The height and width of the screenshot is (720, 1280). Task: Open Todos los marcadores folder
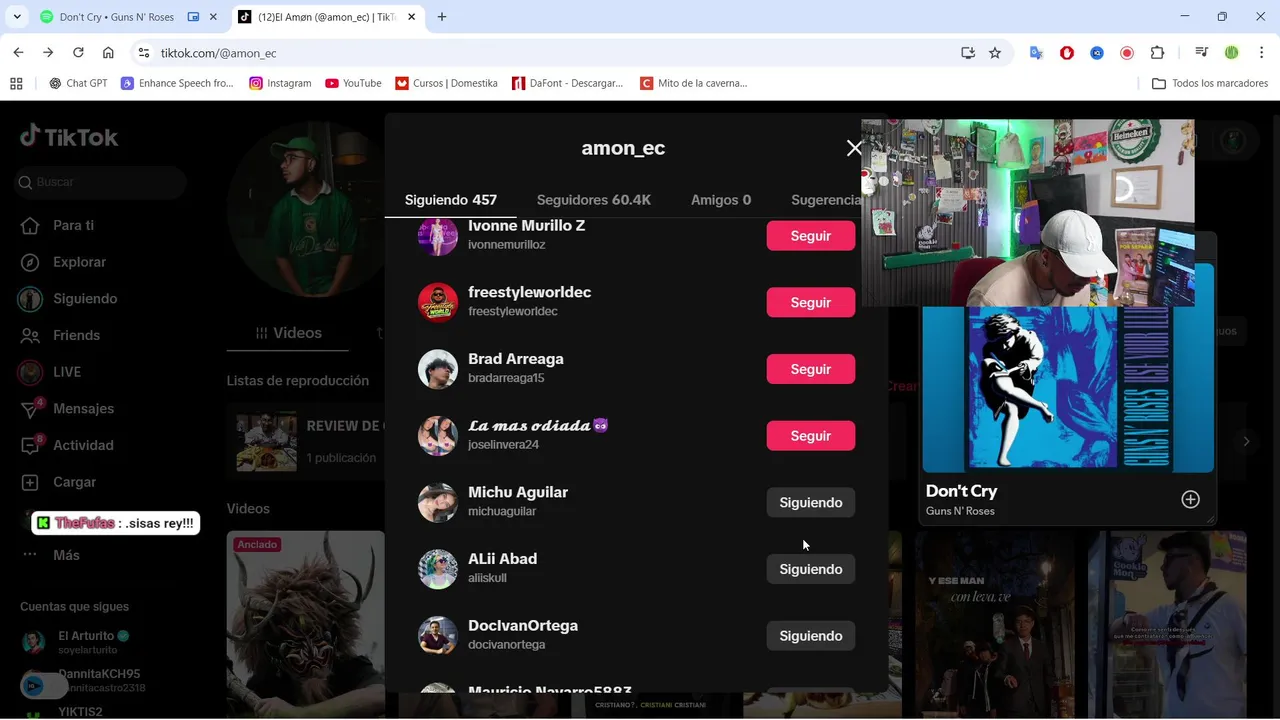[1210, 83]
